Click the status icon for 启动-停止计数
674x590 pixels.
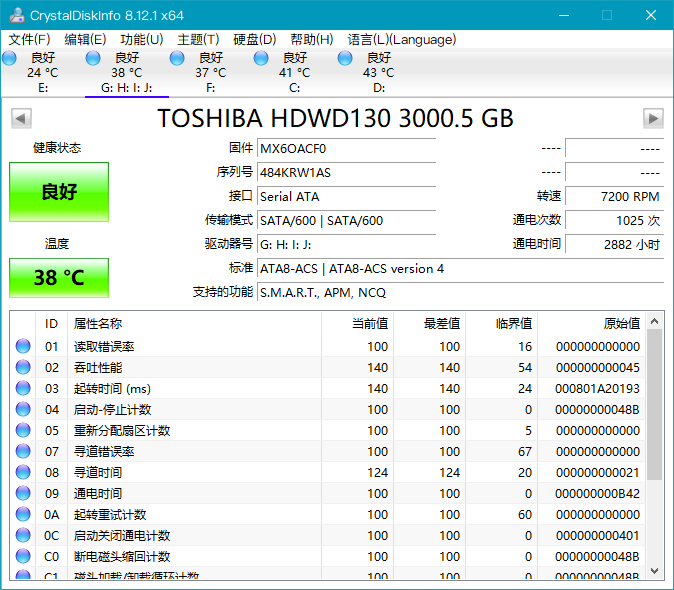[x=23, y=409]
